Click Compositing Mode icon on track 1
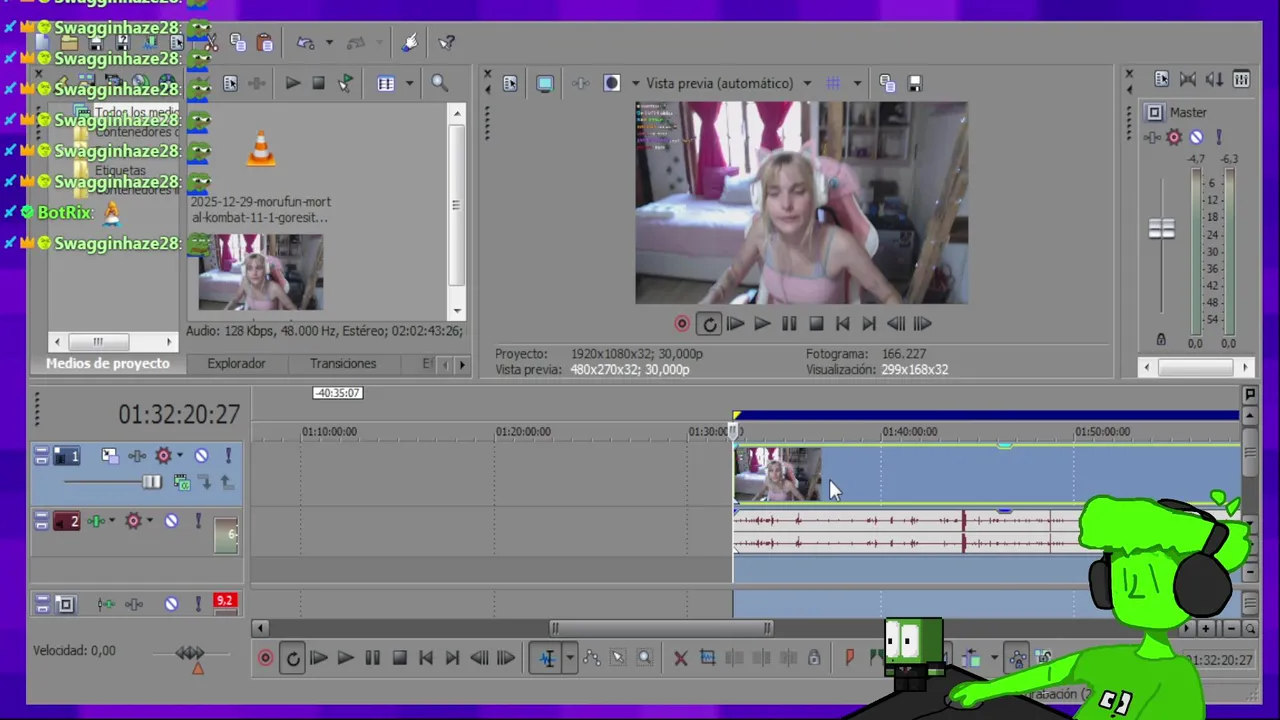 [x=182, y=483]
